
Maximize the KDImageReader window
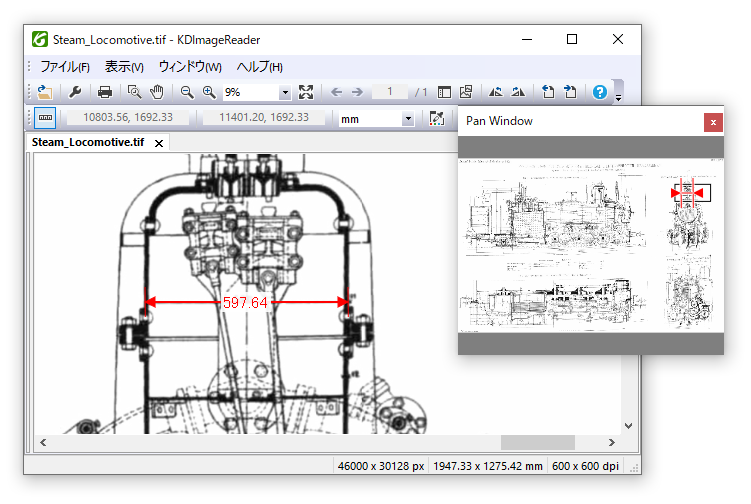tap(572, 39)
